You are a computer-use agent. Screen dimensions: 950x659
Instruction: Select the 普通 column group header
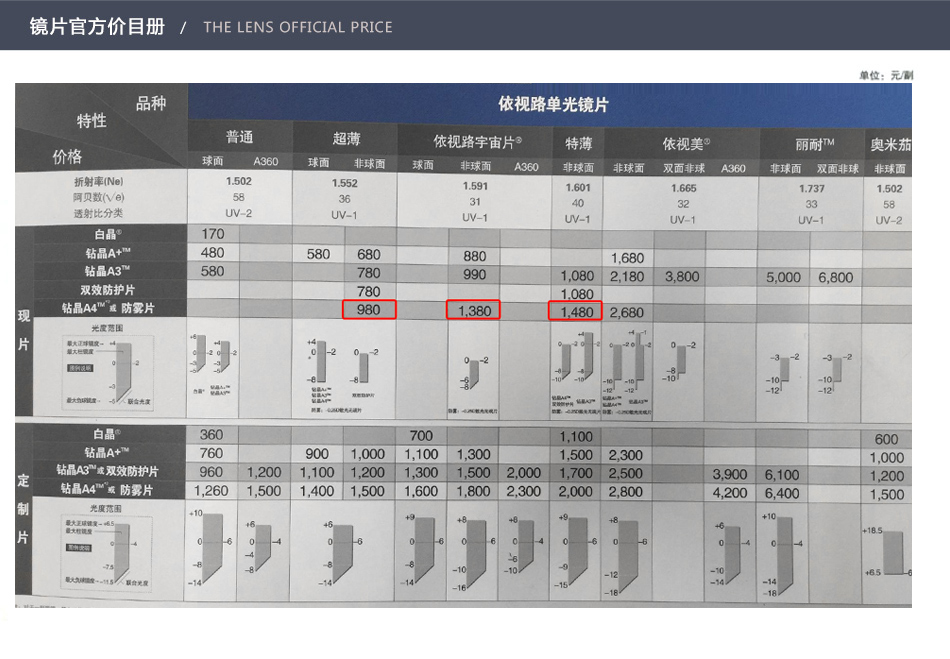click(239, 137)
